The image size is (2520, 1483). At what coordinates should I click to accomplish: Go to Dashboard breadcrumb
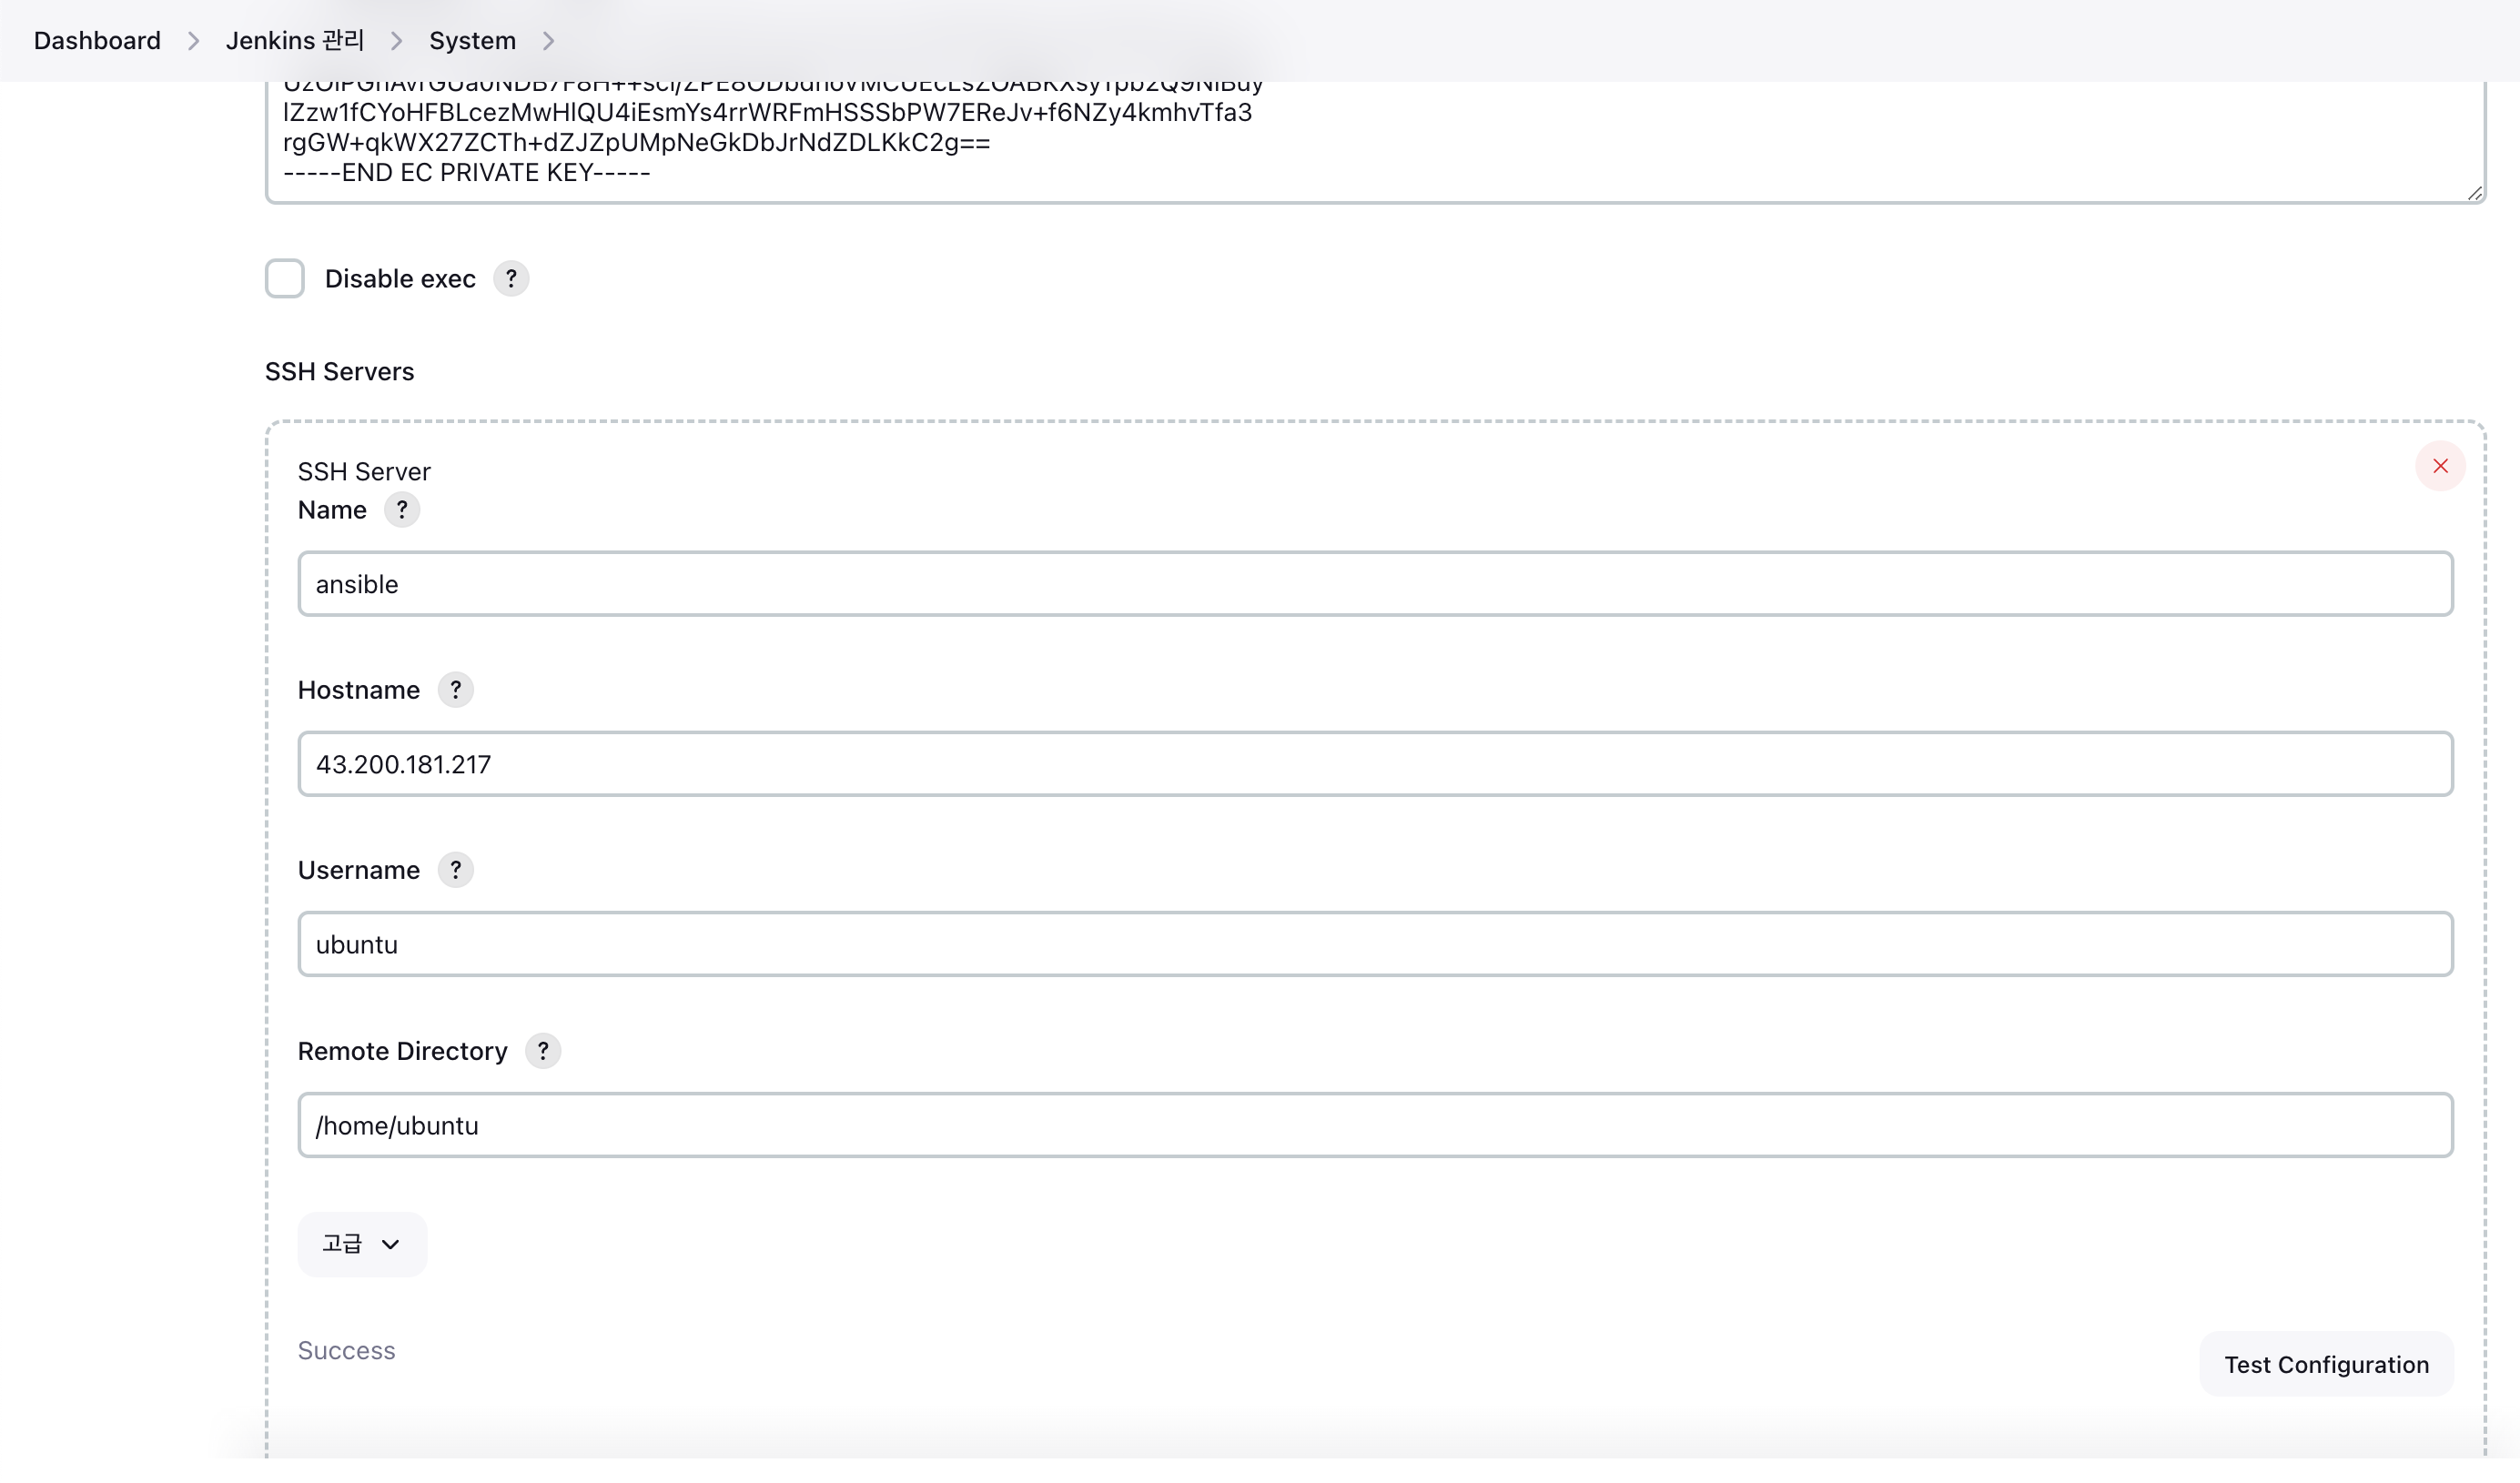pos(97,41)
